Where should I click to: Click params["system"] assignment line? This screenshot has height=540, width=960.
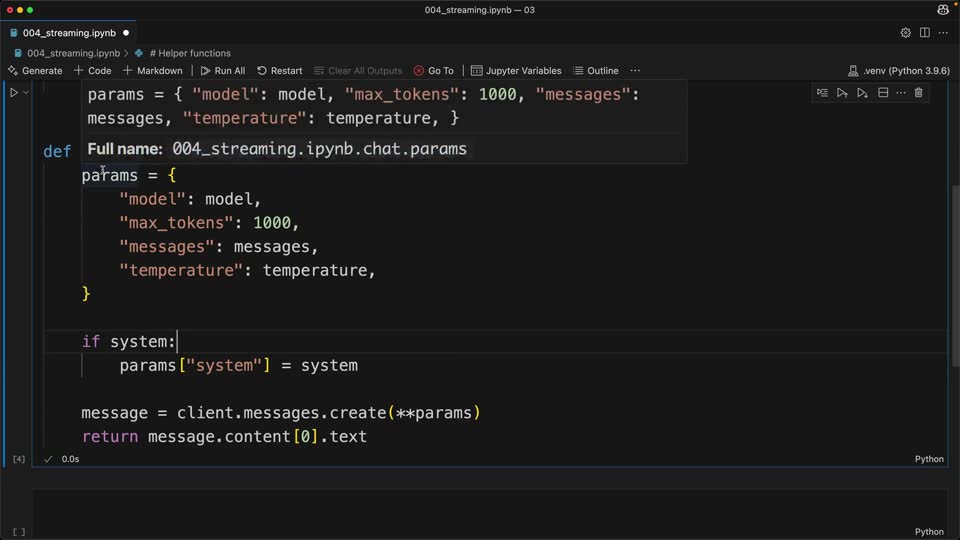(238, 366)
